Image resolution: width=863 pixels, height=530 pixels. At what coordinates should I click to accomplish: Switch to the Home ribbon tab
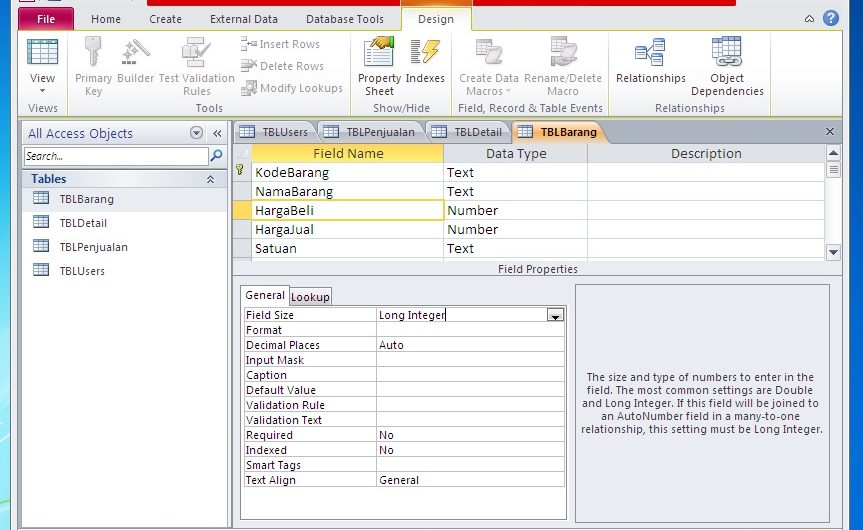click(106, 19)
